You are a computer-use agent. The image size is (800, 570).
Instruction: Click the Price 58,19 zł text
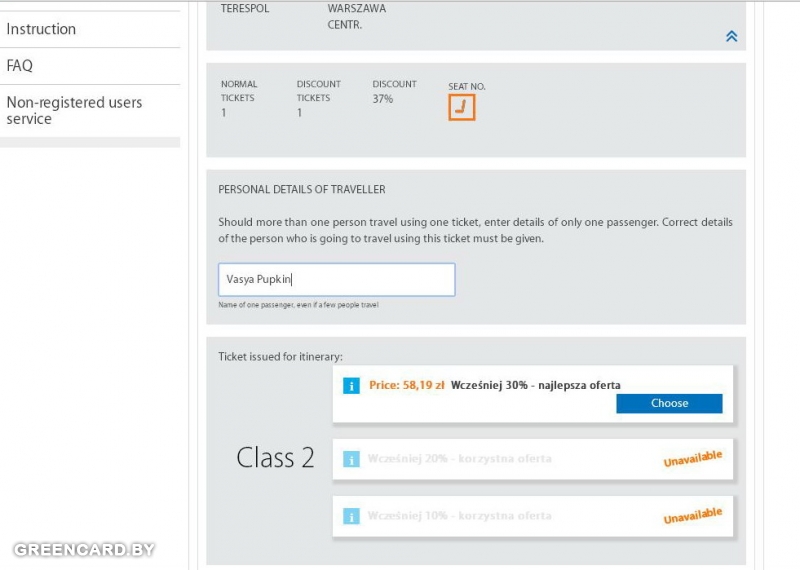(x=406, y=385)
